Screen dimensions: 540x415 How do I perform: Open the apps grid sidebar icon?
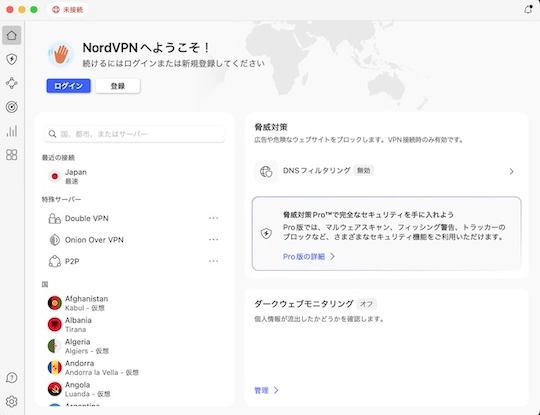[12, 155]
